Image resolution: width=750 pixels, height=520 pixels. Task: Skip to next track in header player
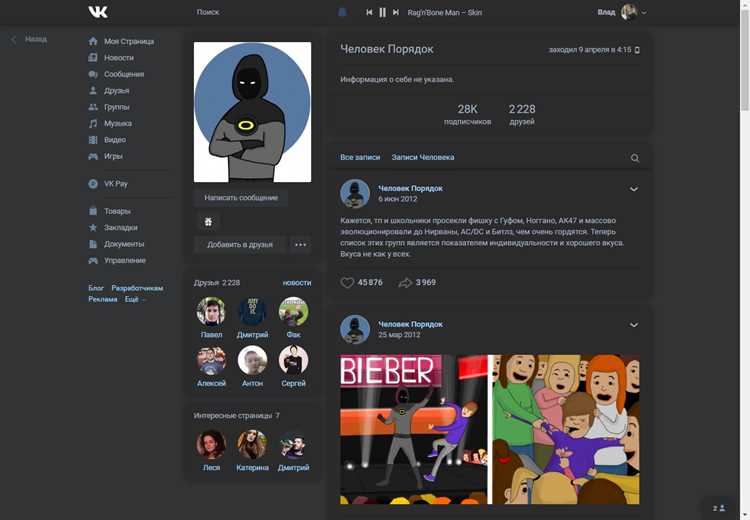396,12
